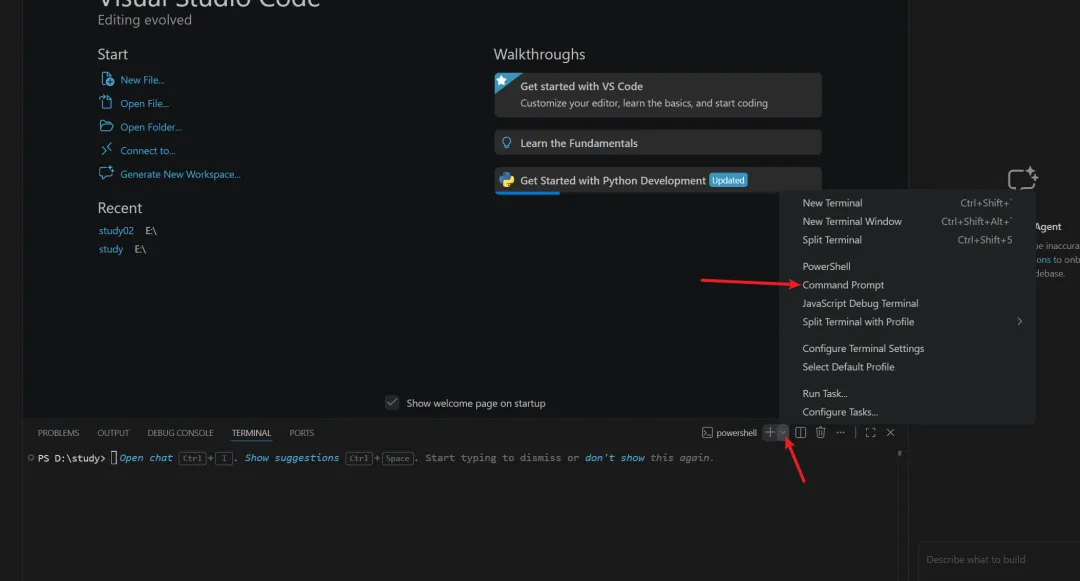The image size is (1080, 581).
Task: Click the powershell terminal icon label
Action: click(729, 432)
